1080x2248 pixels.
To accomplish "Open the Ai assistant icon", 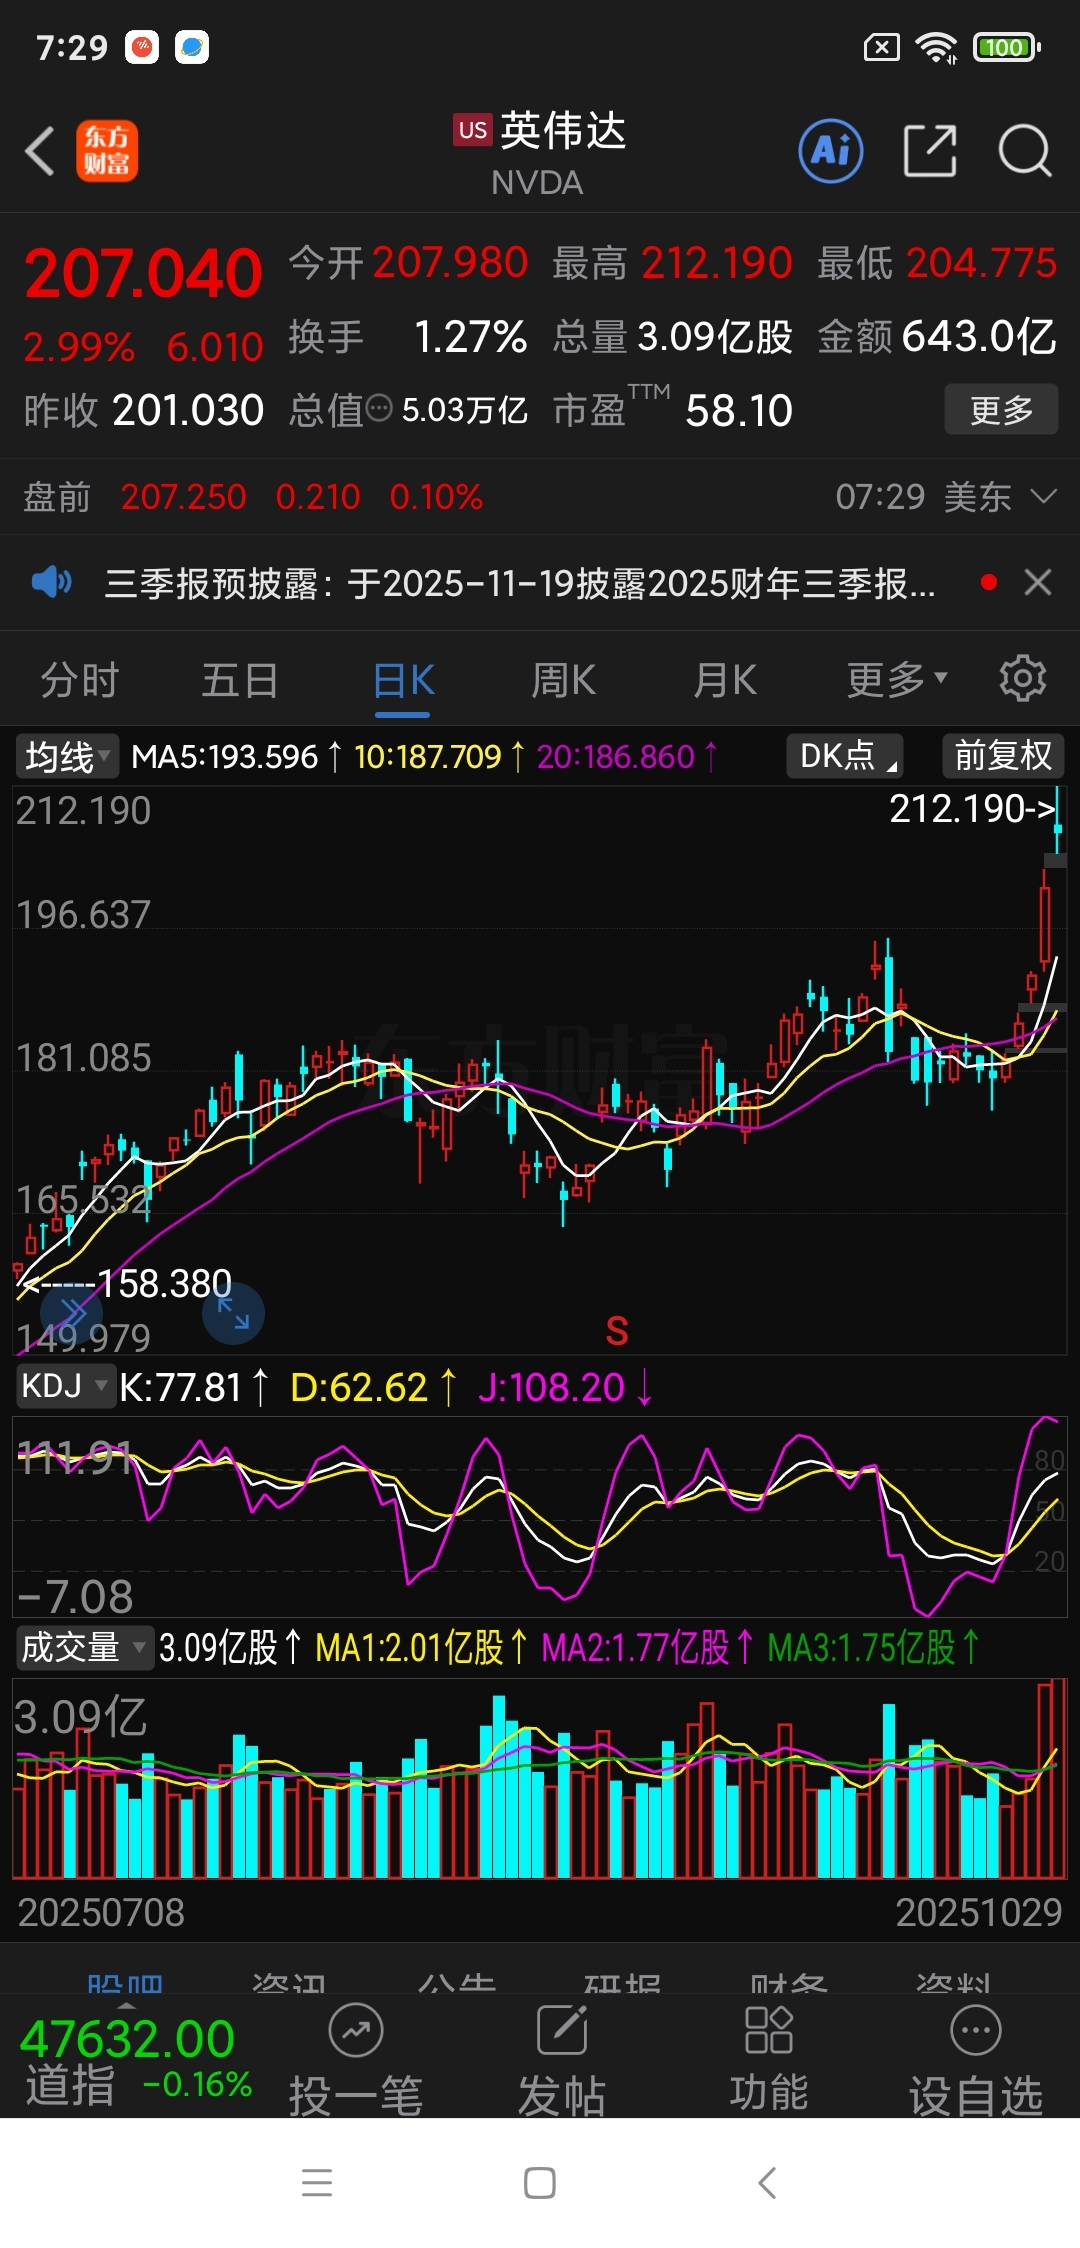I will click(x=831, y=151).
